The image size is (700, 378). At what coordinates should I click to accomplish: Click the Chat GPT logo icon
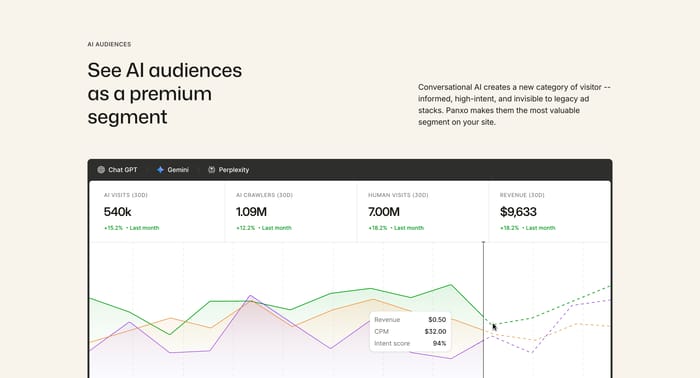point(101,170)
